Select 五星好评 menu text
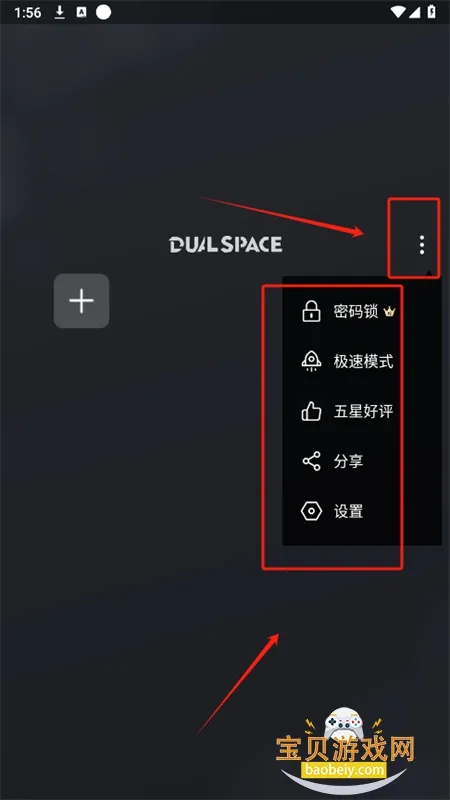The height and width of the screenshot is (800, 450). coord(363,411)
